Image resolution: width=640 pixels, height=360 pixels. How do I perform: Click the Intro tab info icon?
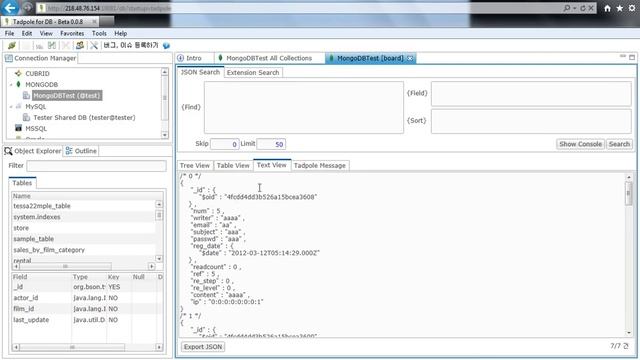pyautogui.click(x=180, y=58)
